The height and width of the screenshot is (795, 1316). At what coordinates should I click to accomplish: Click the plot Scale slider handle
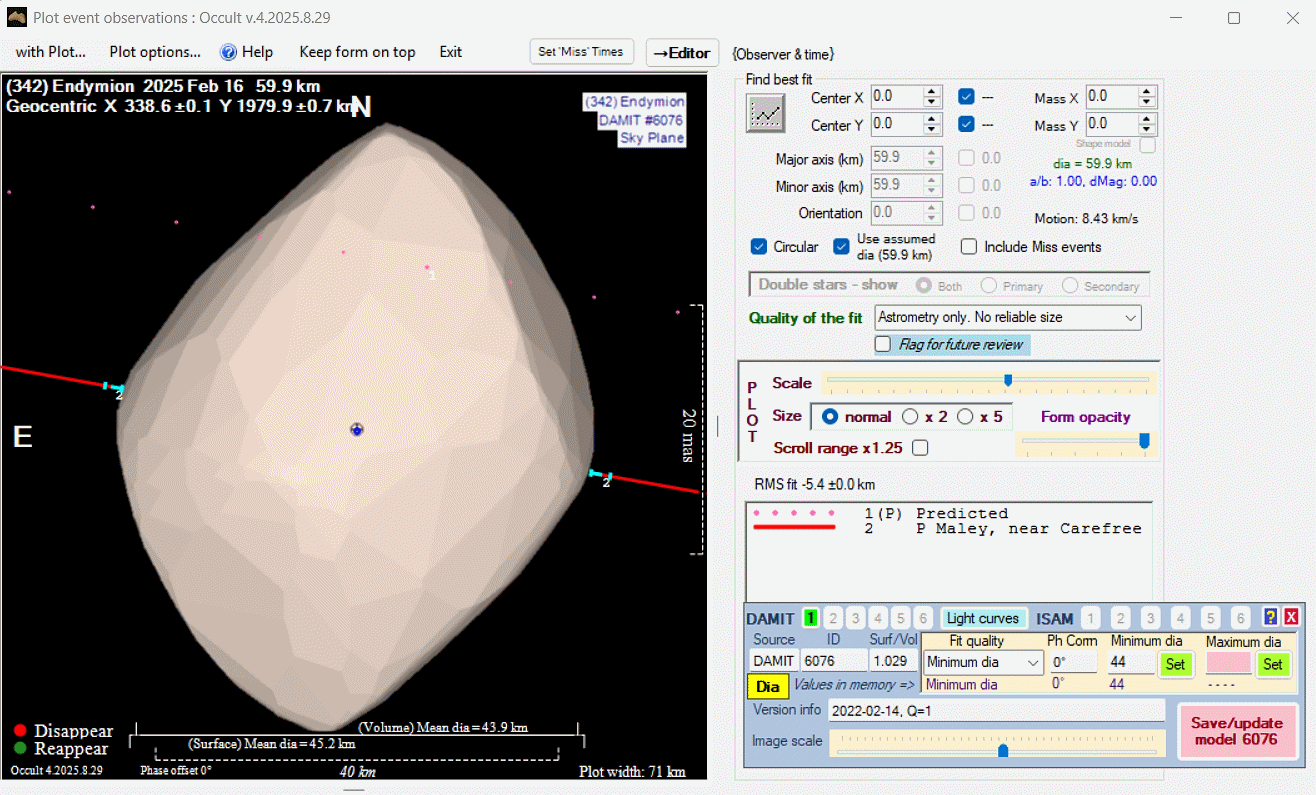(x=1008, y=380)
